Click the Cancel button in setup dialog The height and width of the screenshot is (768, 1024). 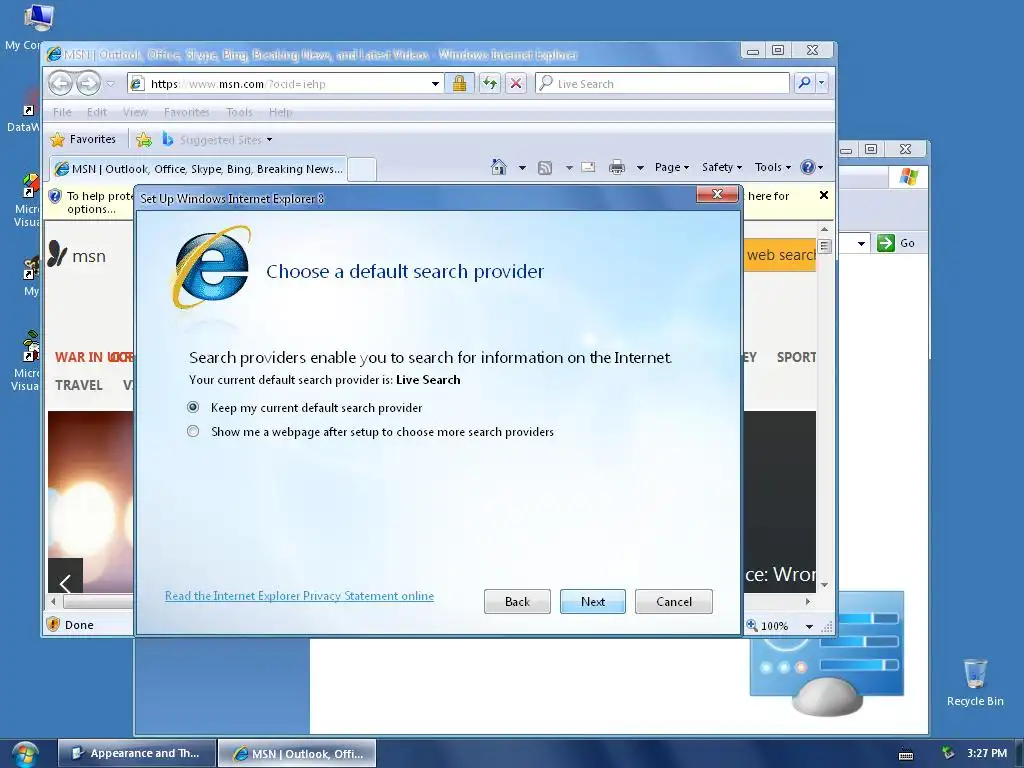point(674,601)
